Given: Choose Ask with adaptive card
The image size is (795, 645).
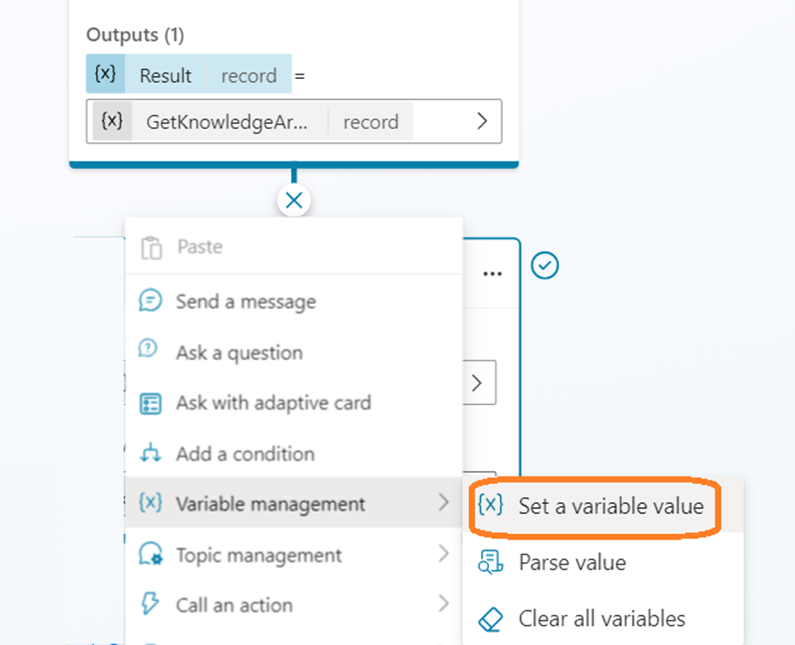Looking at the screenshot, I should [x=273, y=403].
